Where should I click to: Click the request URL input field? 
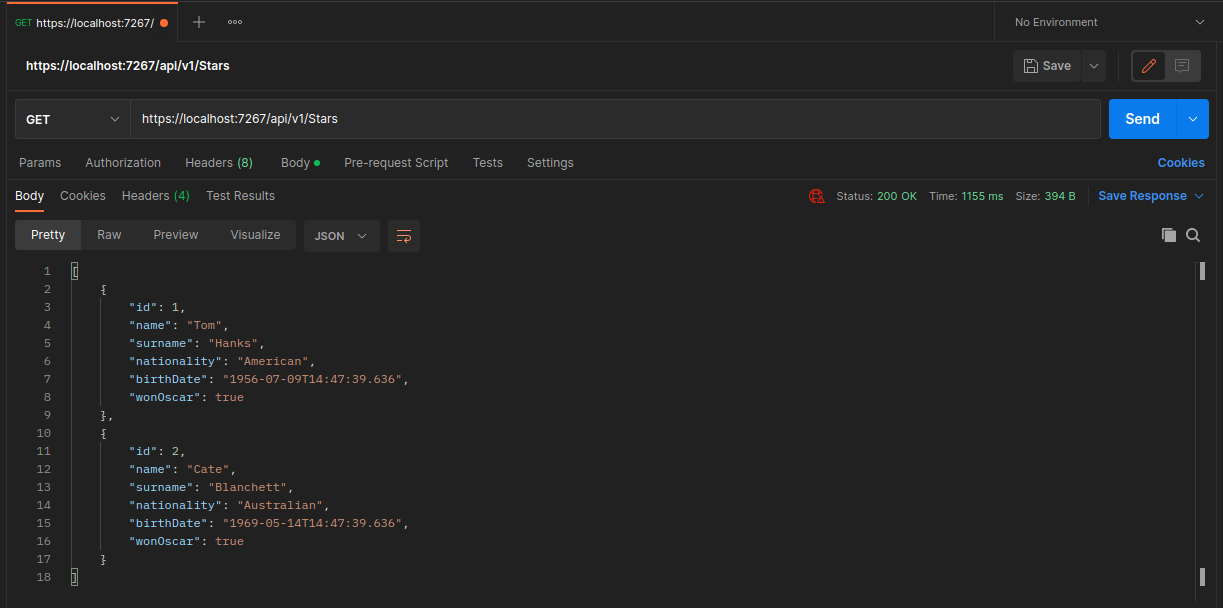tap(615, 119)
